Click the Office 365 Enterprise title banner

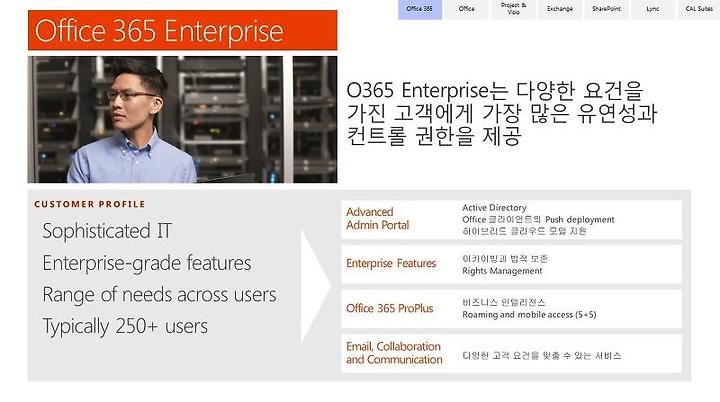click(x=182, y=30)
